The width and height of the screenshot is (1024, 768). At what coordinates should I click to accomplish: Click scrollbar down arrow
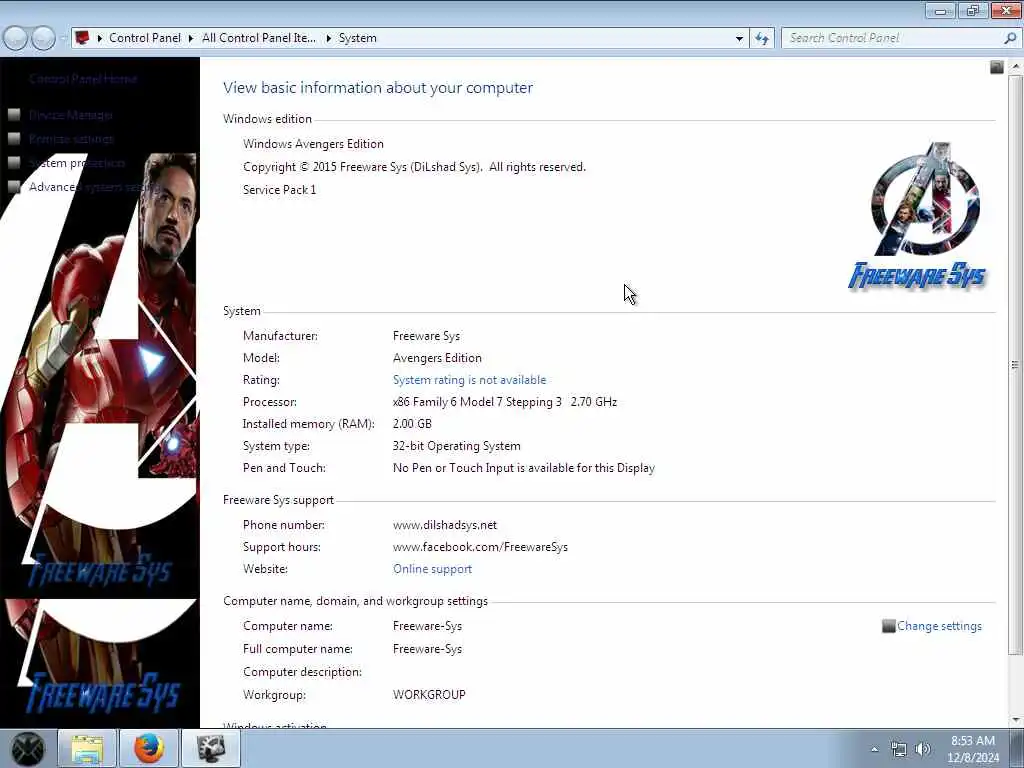[1015, 720]
